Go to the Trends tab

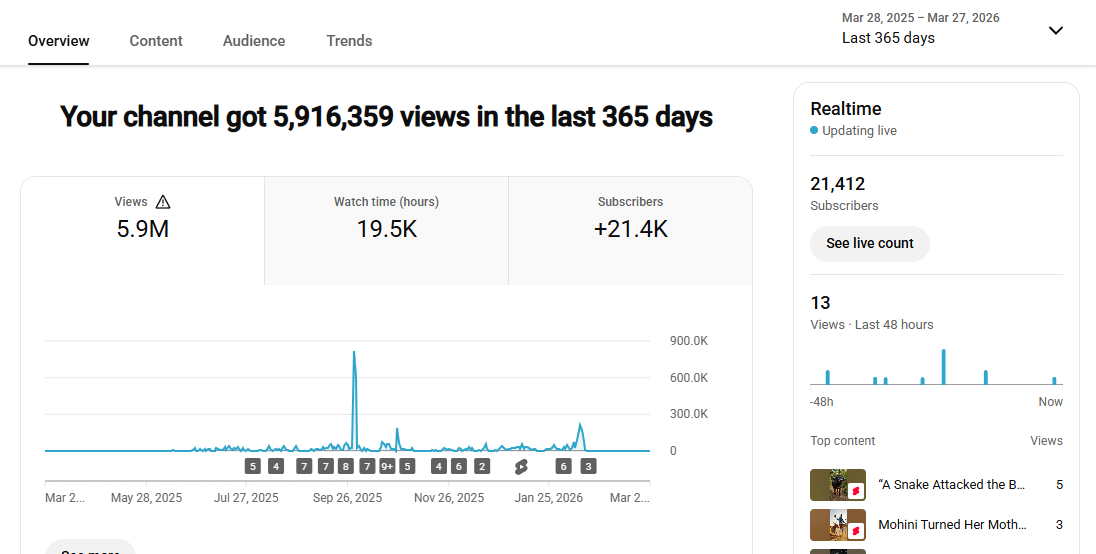[349, 41]
